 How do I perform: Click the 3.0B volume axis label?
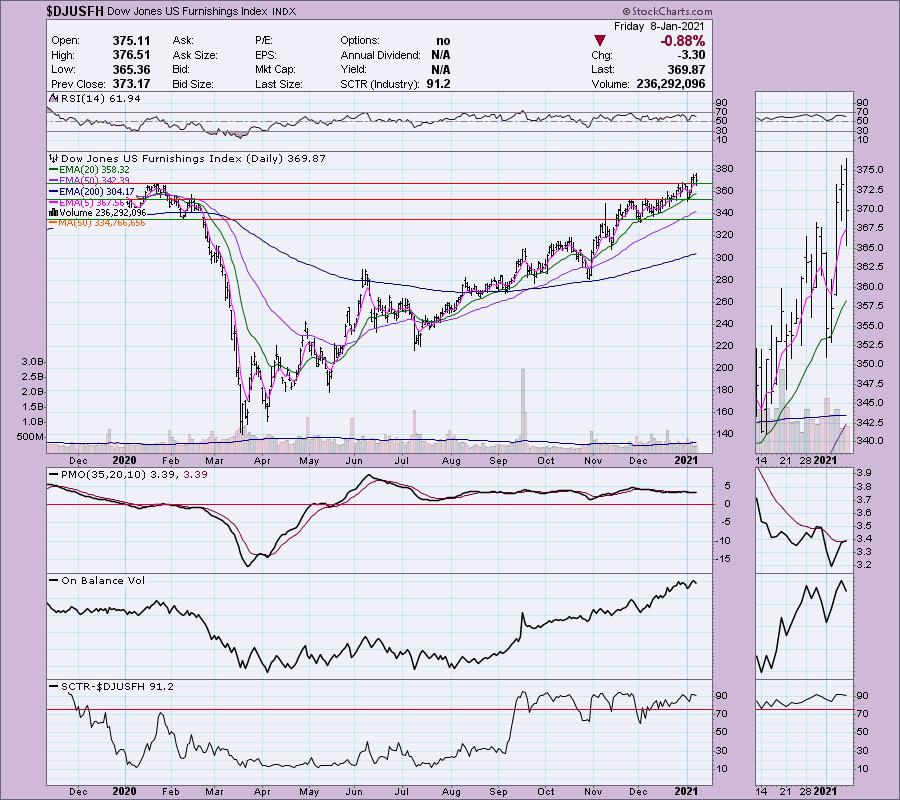[x=32, y=362]
